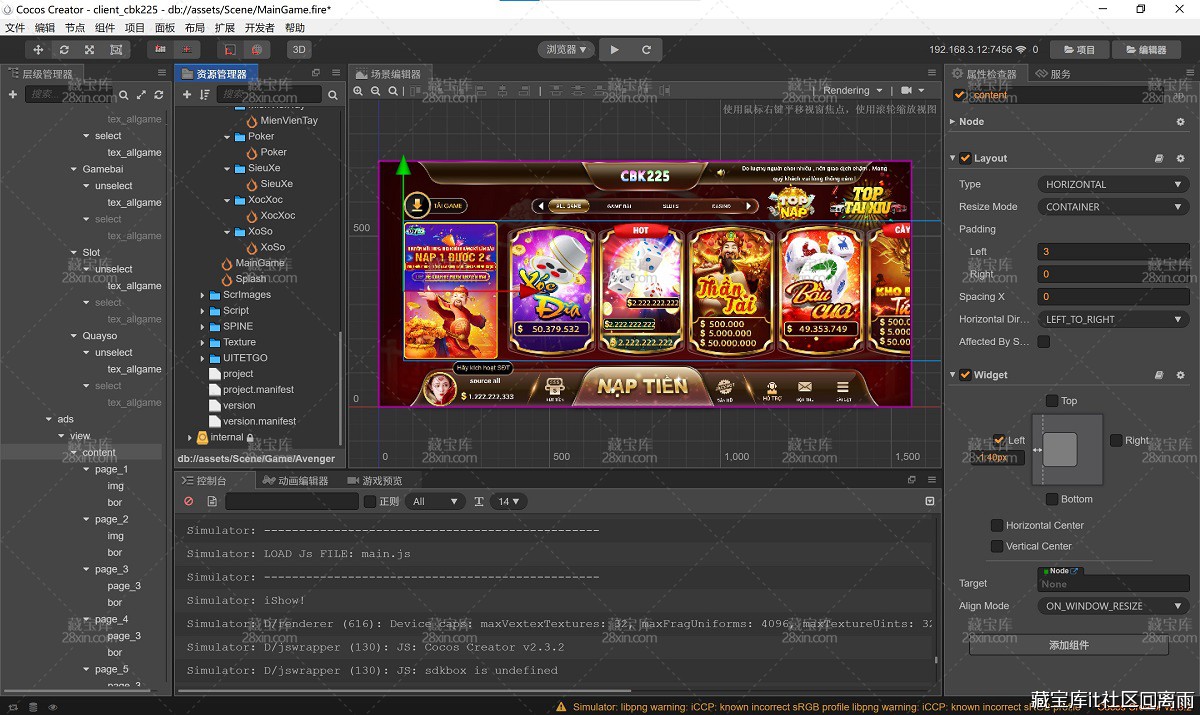Refresh the hierarchy panel
The image size is (1200, 715).
(x=157, y=95)
